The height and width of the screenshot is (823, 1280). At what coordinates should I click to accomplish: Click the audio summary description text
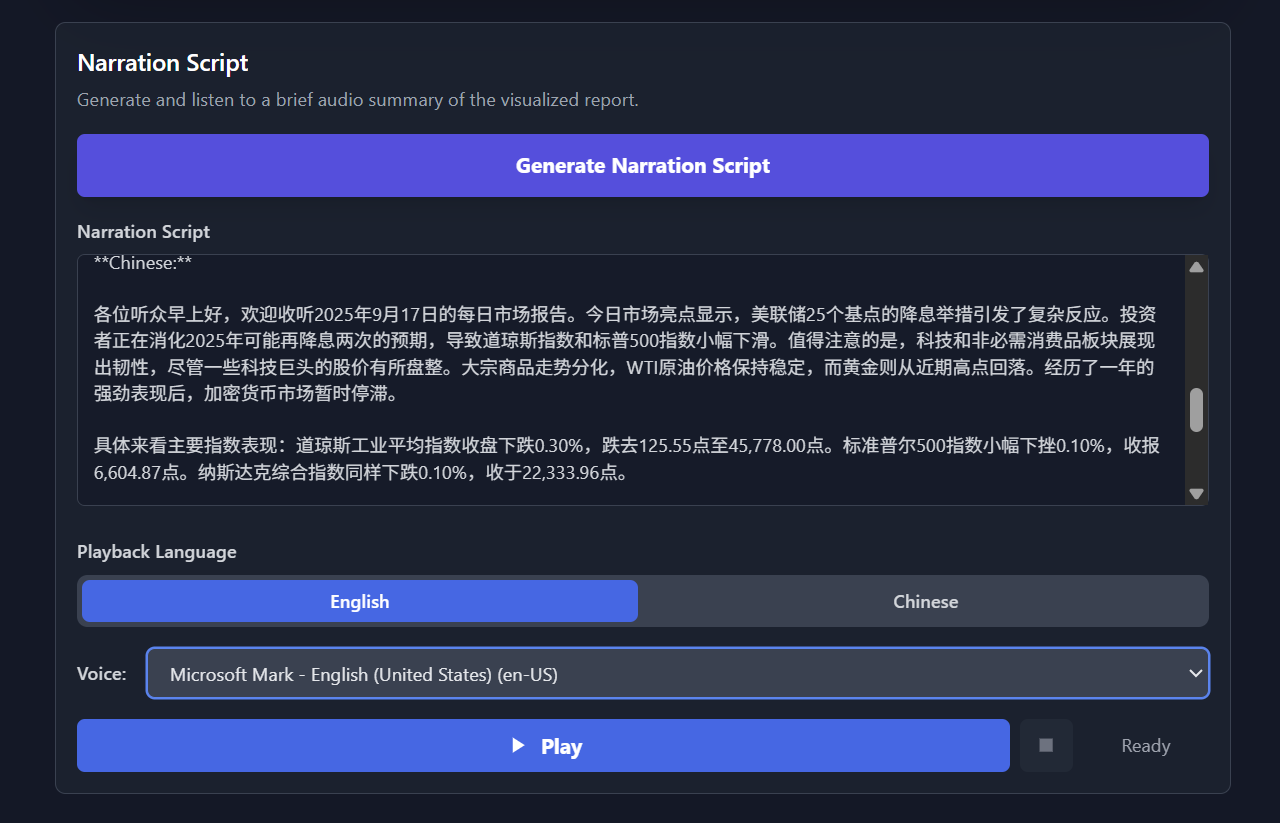357,100
